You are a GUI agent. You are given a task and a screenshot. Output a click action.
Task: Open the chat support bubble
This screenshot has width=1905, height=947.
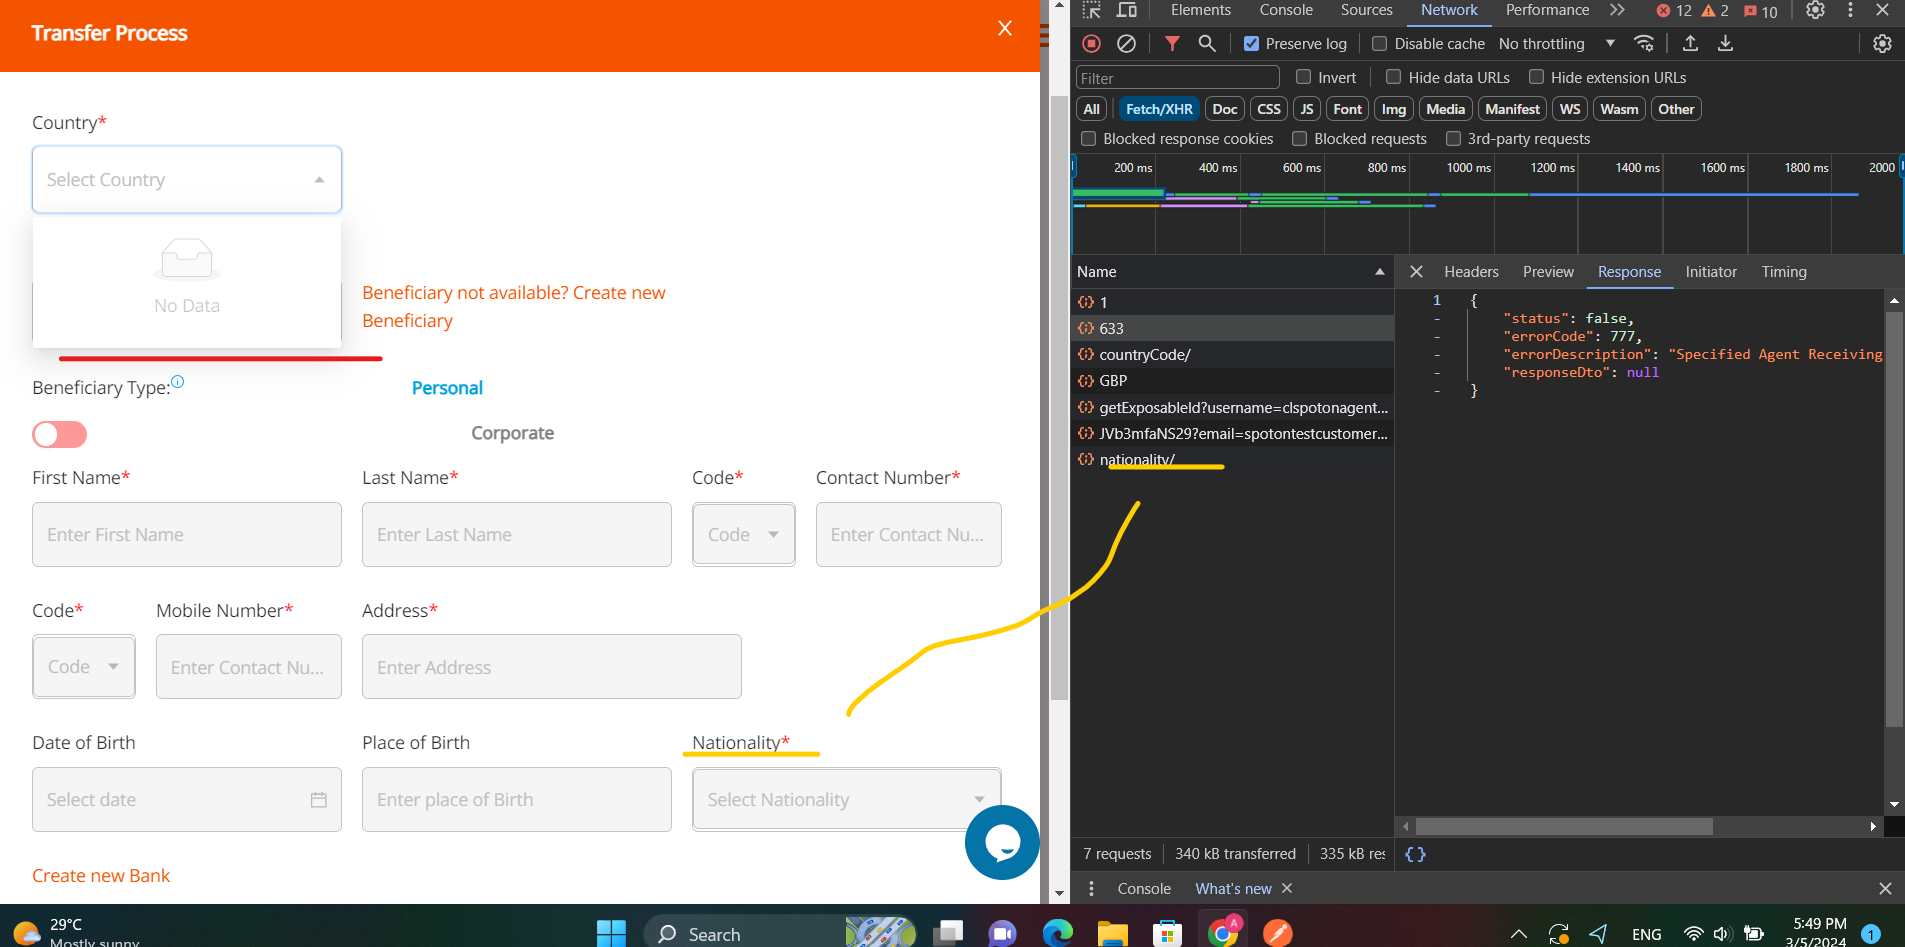(1002, 842)
